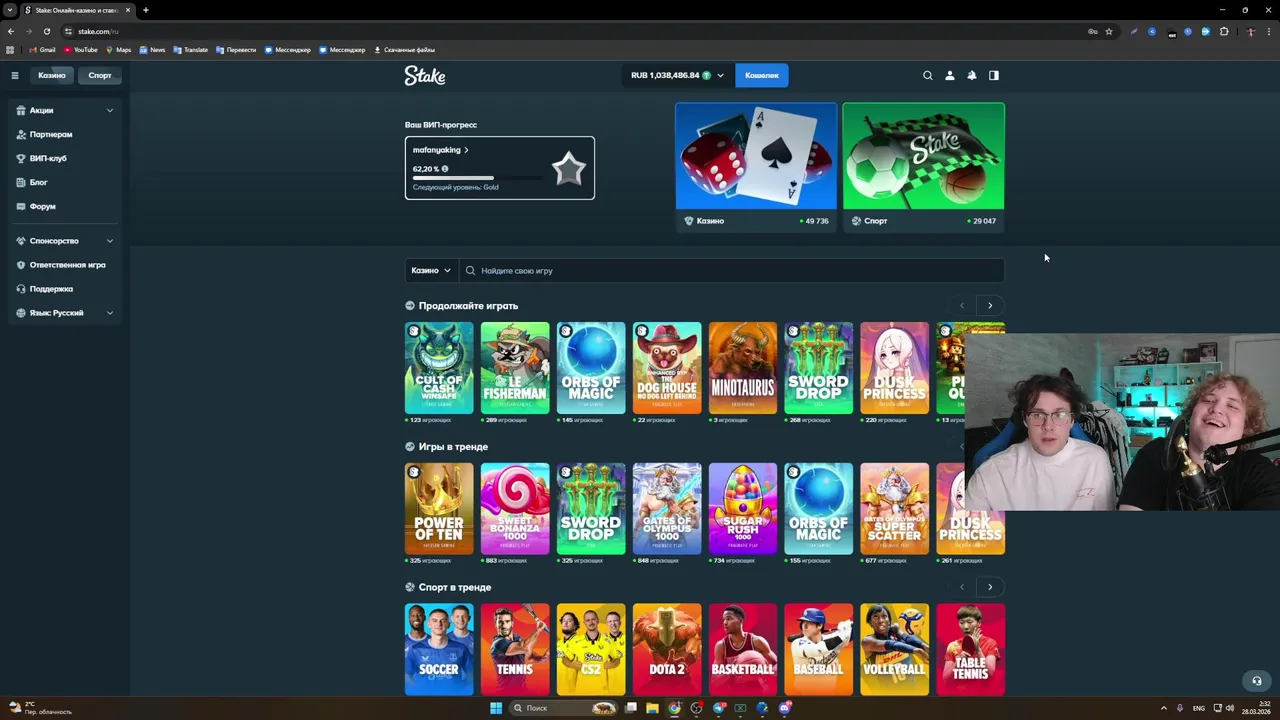Screen dimensions: 1280x720
Task: Open Cult of Cash game tile
Action: pos(439,368)
